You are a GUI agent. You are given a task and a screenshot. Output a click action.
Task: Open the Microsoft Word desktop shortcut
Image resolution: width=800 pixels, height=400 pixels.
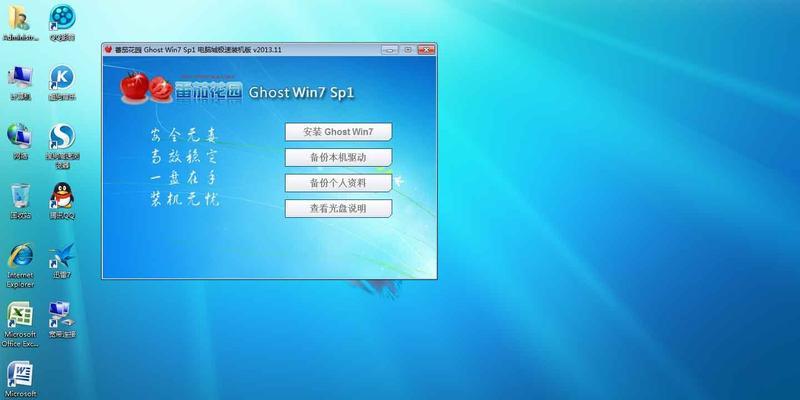tap(20, 374)
